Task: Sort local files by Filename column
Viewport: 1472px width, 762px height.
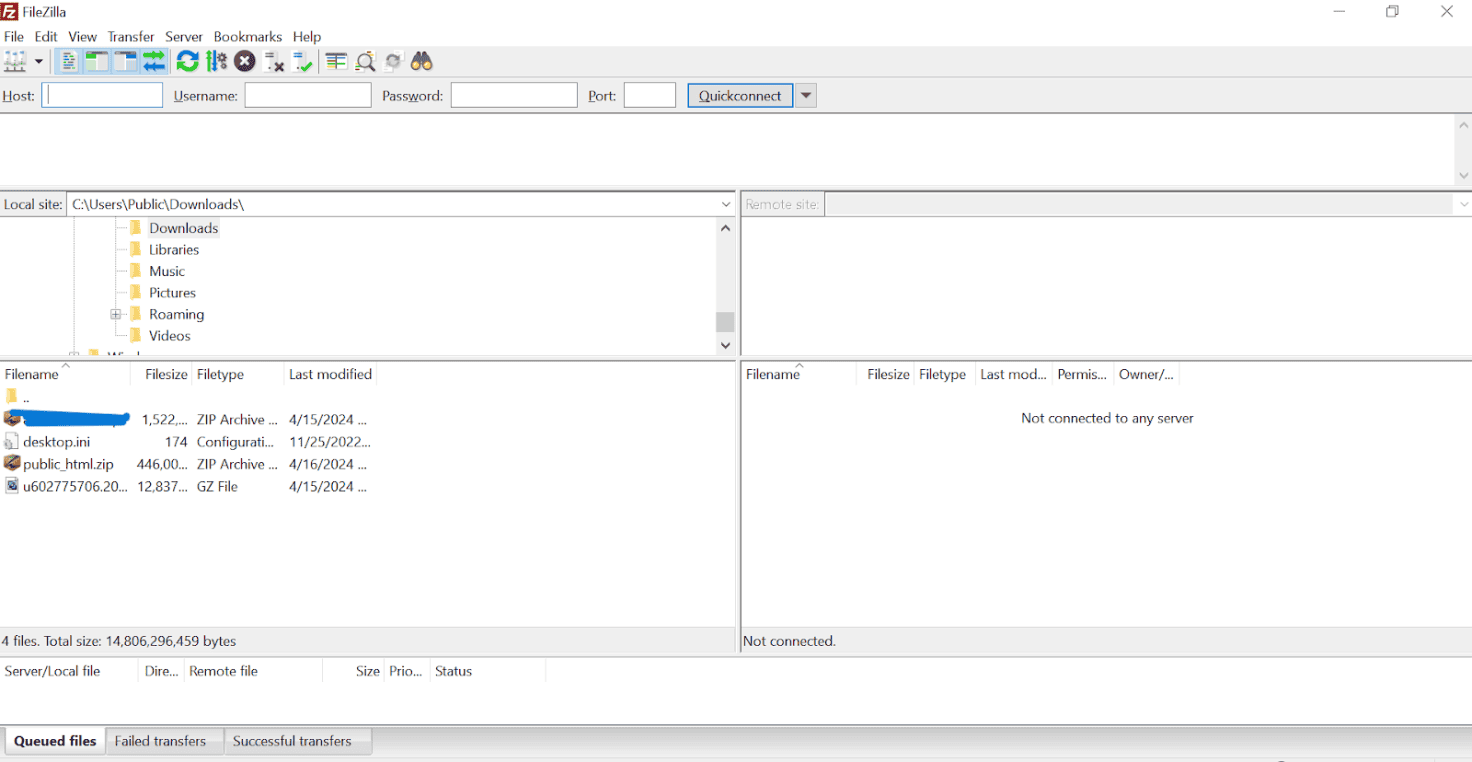Action: 65,374
